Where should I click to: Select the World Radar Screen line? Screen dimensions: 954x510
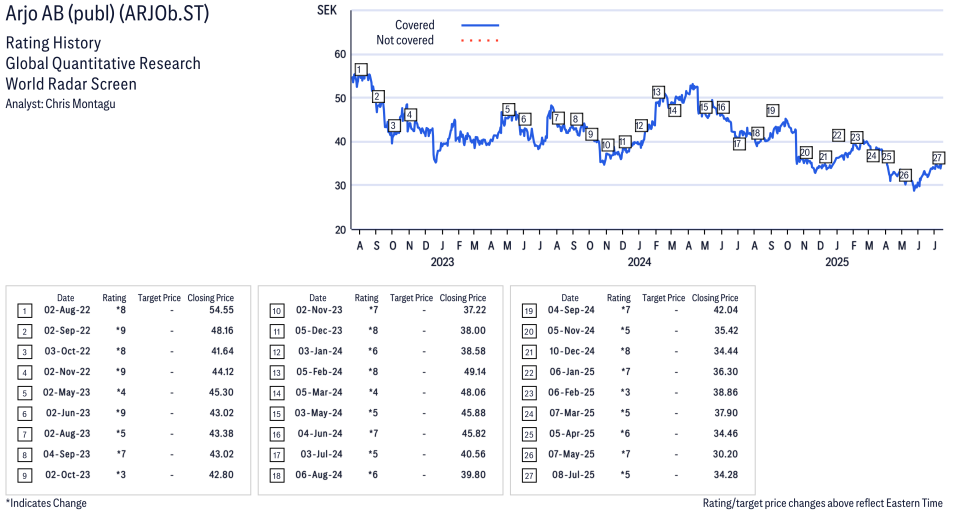(71, 83)
